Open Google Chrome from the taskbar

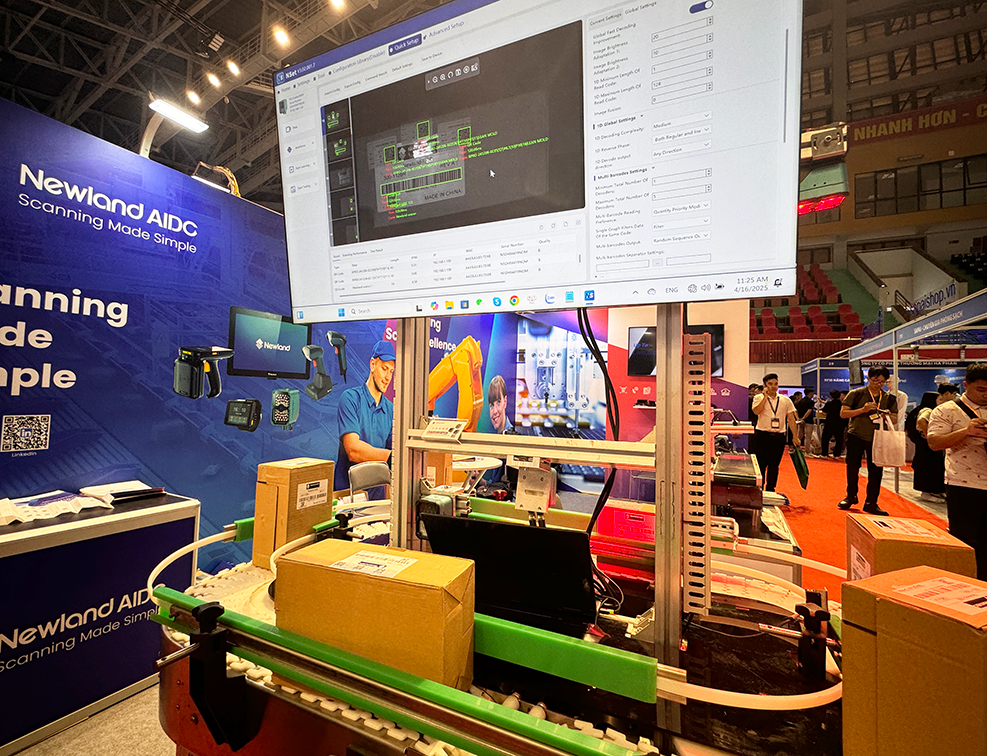pyautogui.click(x=514, y=300)
